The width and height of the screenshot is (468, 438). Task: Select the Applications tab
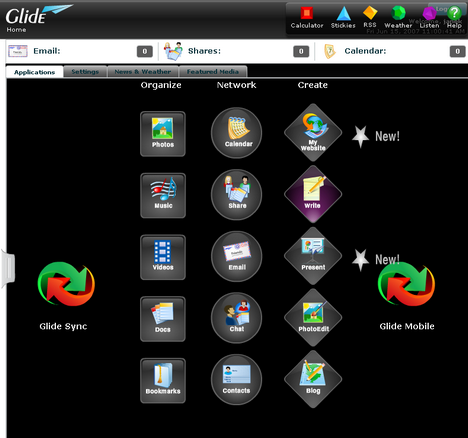(x=34, y=72)
